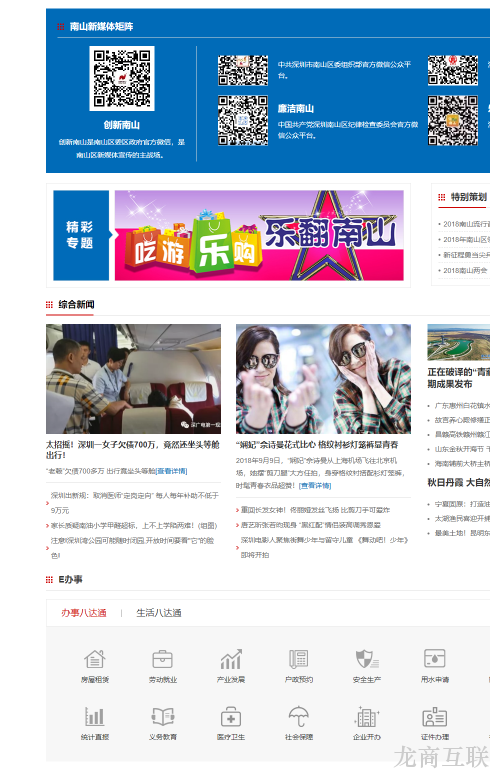Open headline 太招摇！深圳一女子欠债700万

[x=132, y=450]
